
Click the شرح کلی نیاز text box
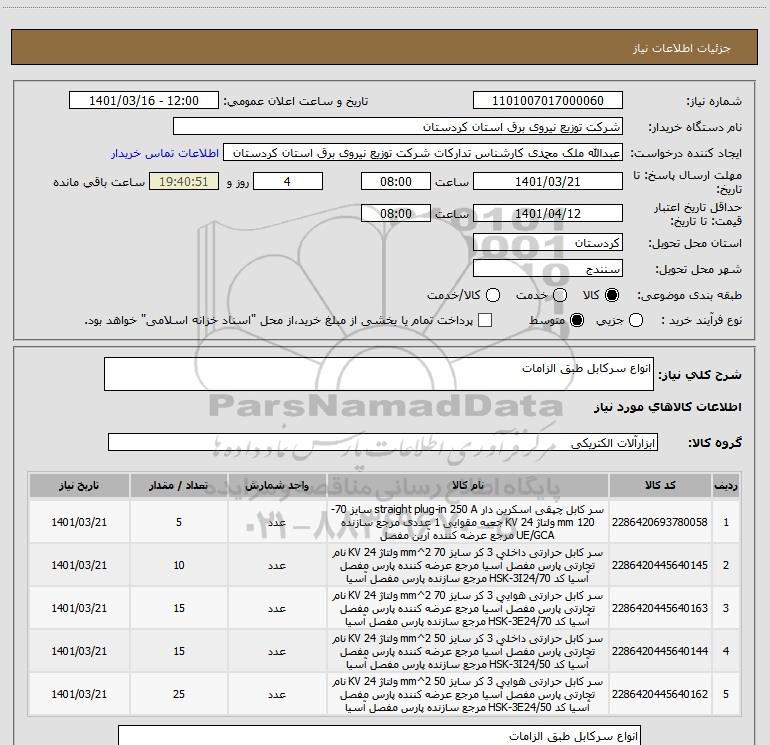[x=379, y=374]
